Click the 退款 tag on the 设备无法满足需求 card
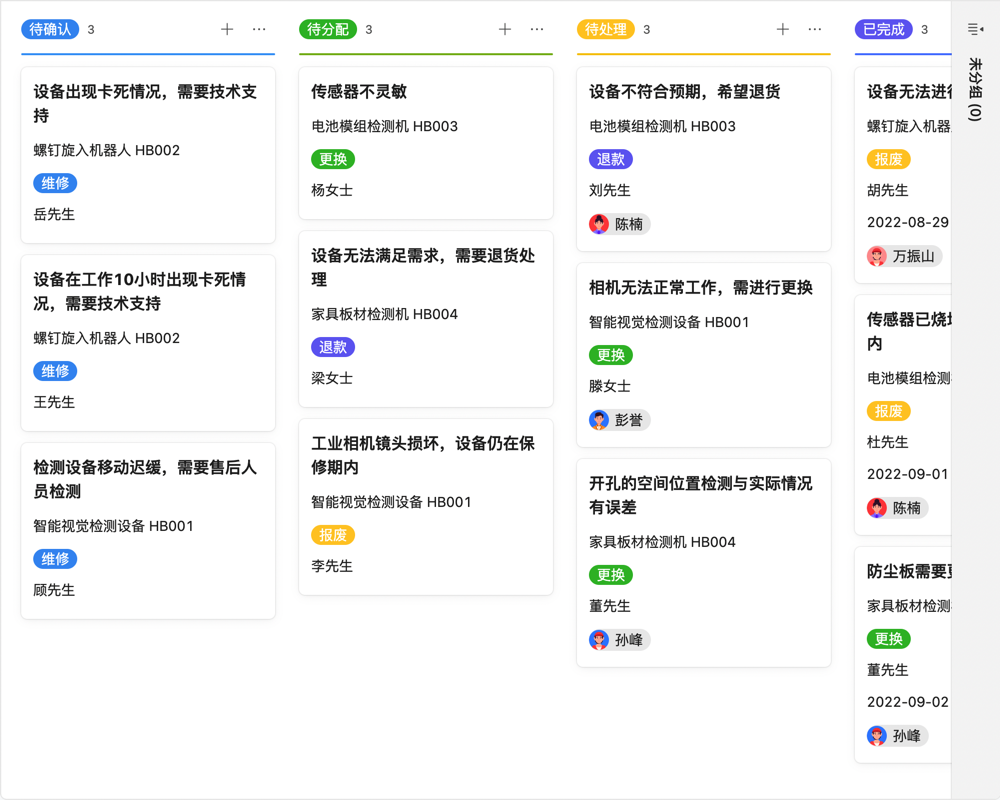 tap(333, 346)
